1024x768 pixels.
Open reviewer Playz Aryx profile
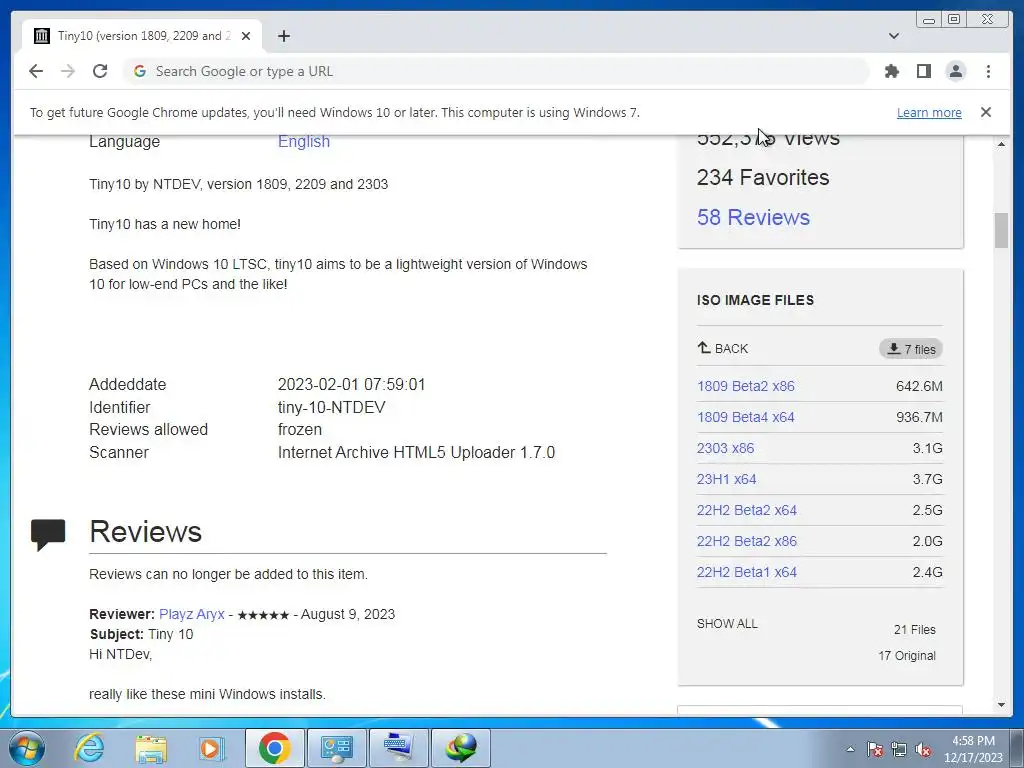(x=191, y=614)
